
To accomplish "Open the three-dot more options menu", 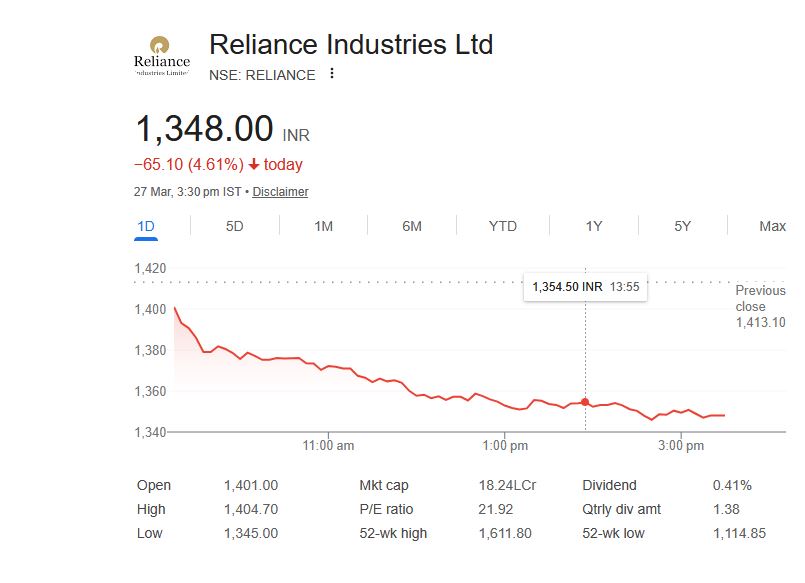I will 332,74.
